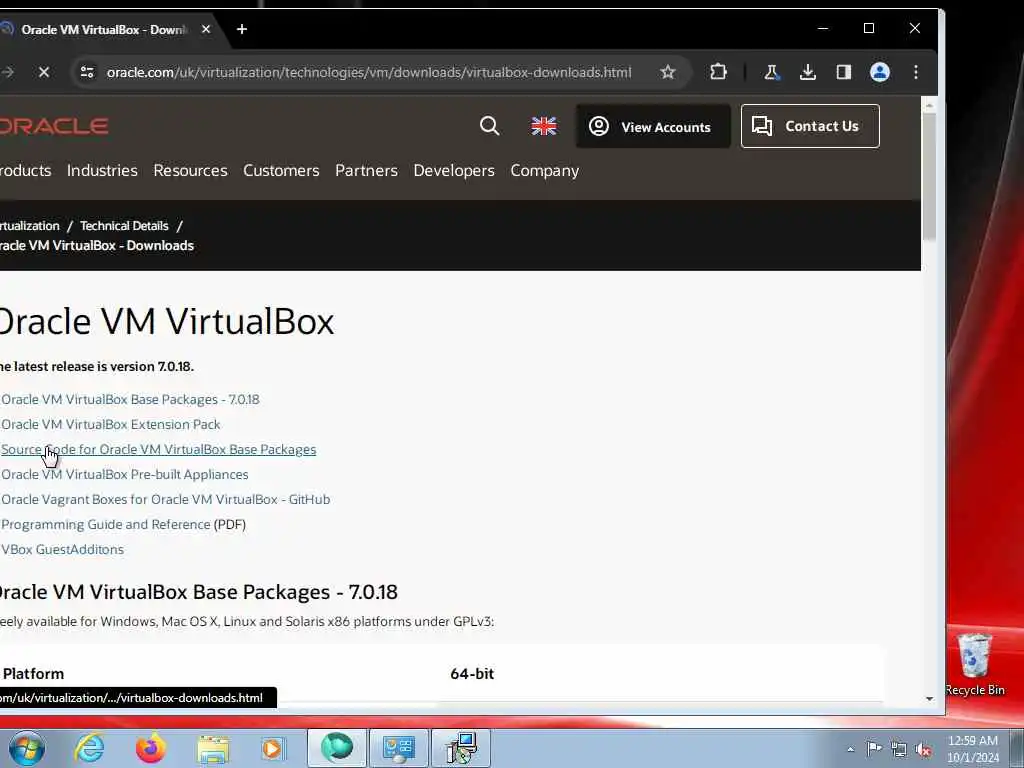This screenshot has height=768, width=1024.
Task: Open the Partners menu
Action: pos(366,170)
